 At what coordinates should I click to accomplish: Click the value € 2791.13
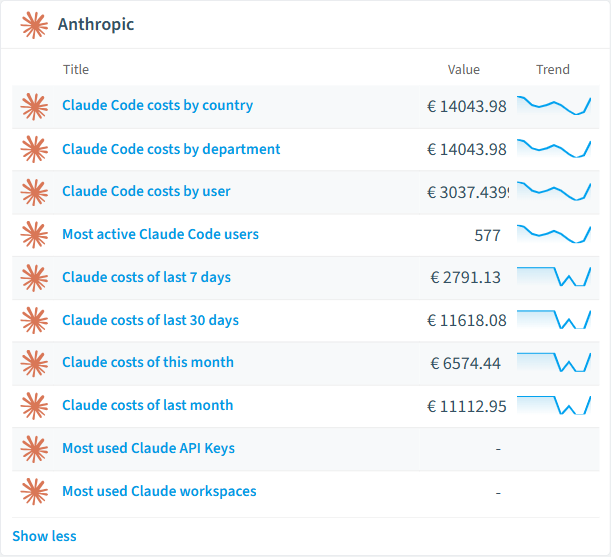pos(465,278)
